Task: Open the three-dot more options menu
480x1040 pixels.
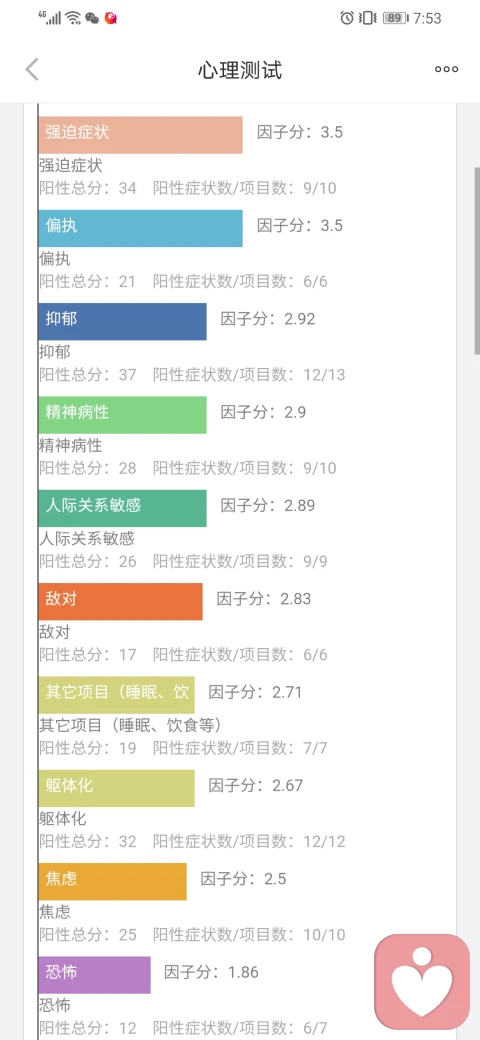Action: [446, 69]
